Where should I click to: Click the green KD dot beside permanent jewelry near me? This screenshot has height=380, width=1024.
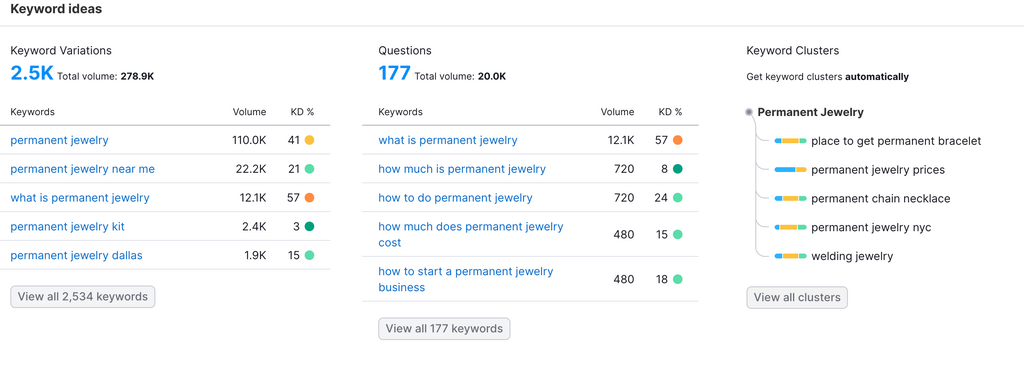tap(309, 168)
